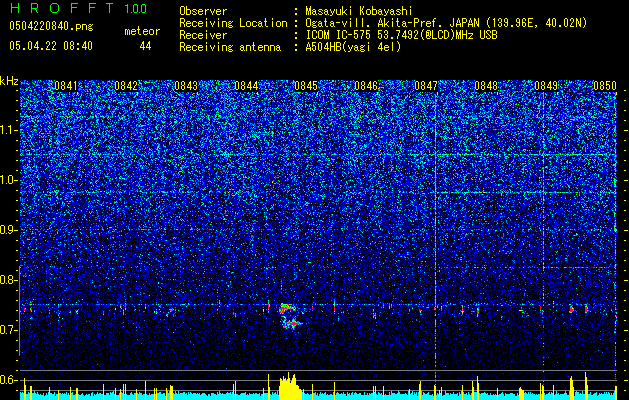Click the 0.8 kHz axis label
Screen dimensions: 629x400
pyautogui.click(x=9, y=280)
